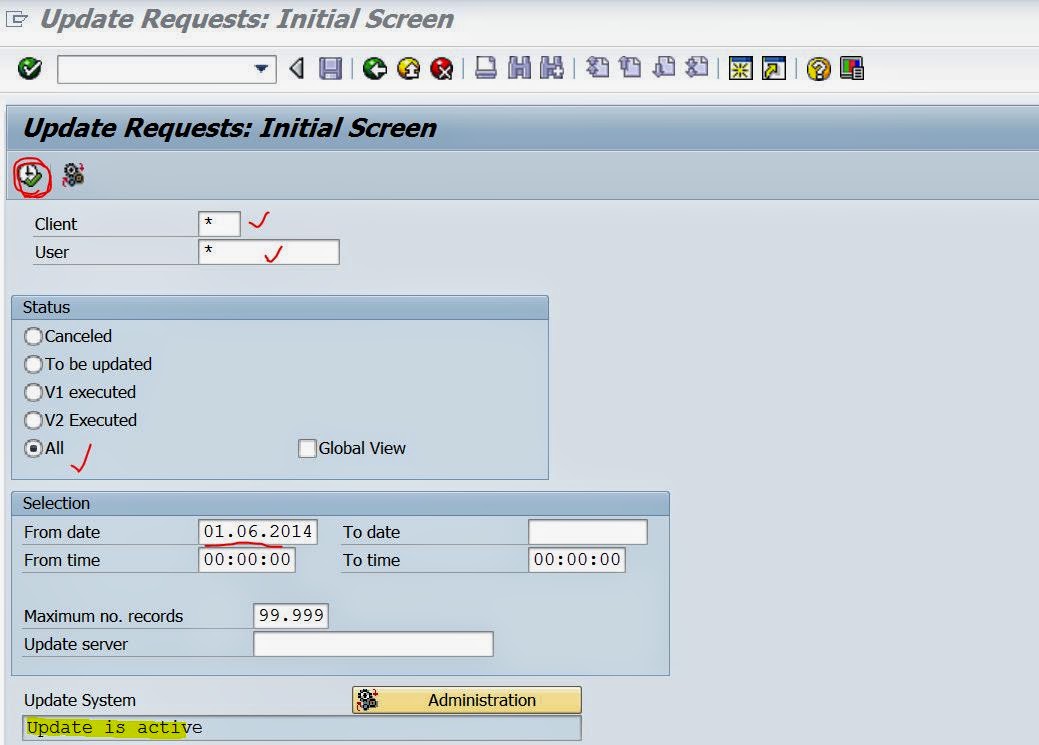Select the V1 executed status option
The width and height of the screenshot is (1039, 745).
point(33,392)
